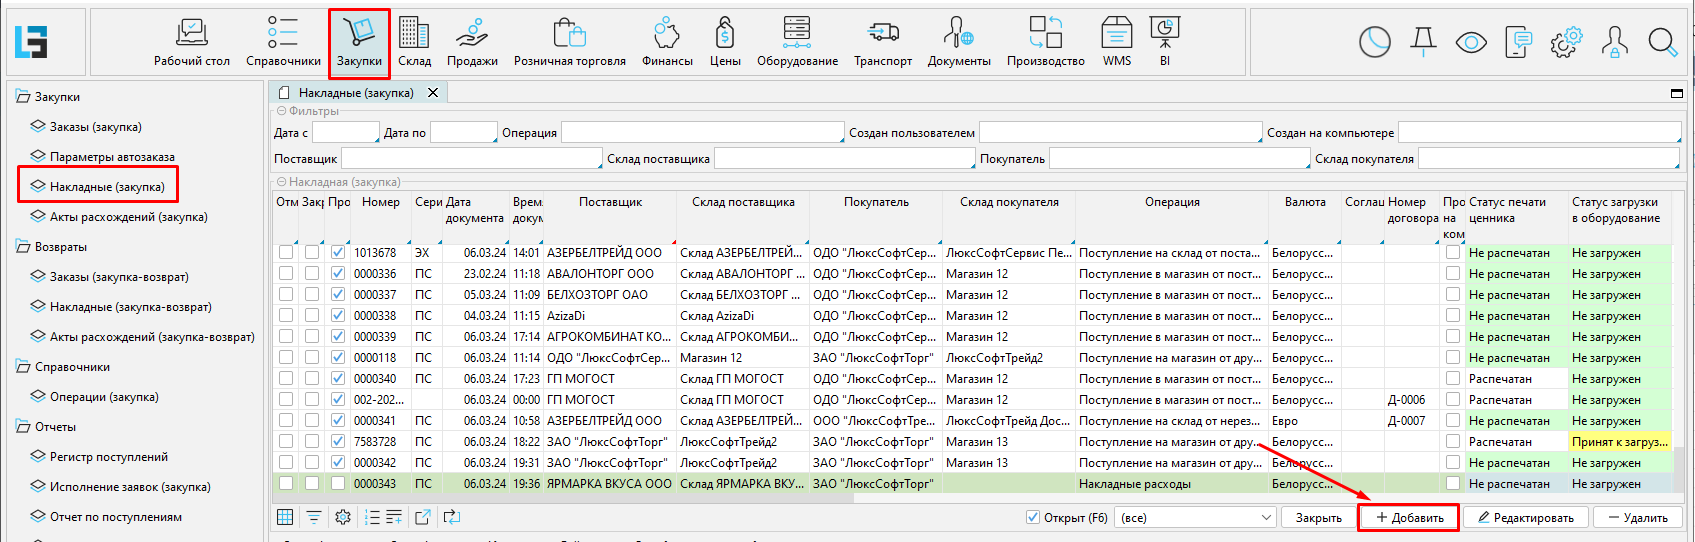Toggle first checkbox for invoice 1013678

tap(286, 253)
